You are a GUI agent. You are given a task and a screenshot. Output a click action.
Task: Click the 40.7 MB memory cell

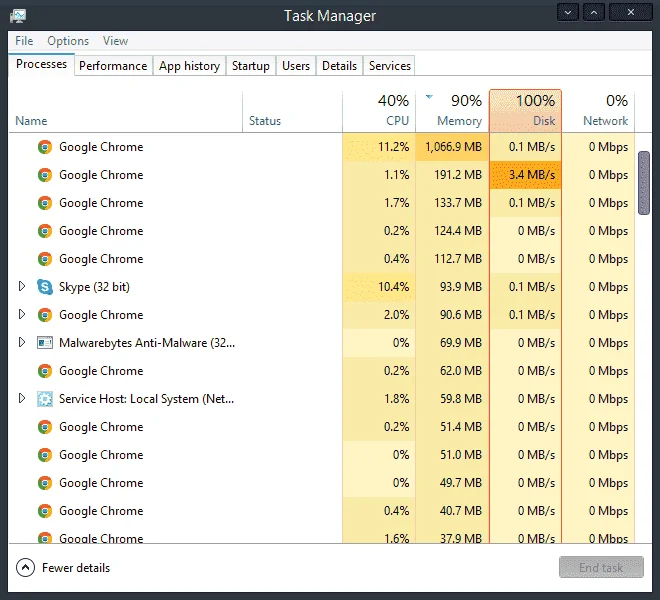point(452,511)
